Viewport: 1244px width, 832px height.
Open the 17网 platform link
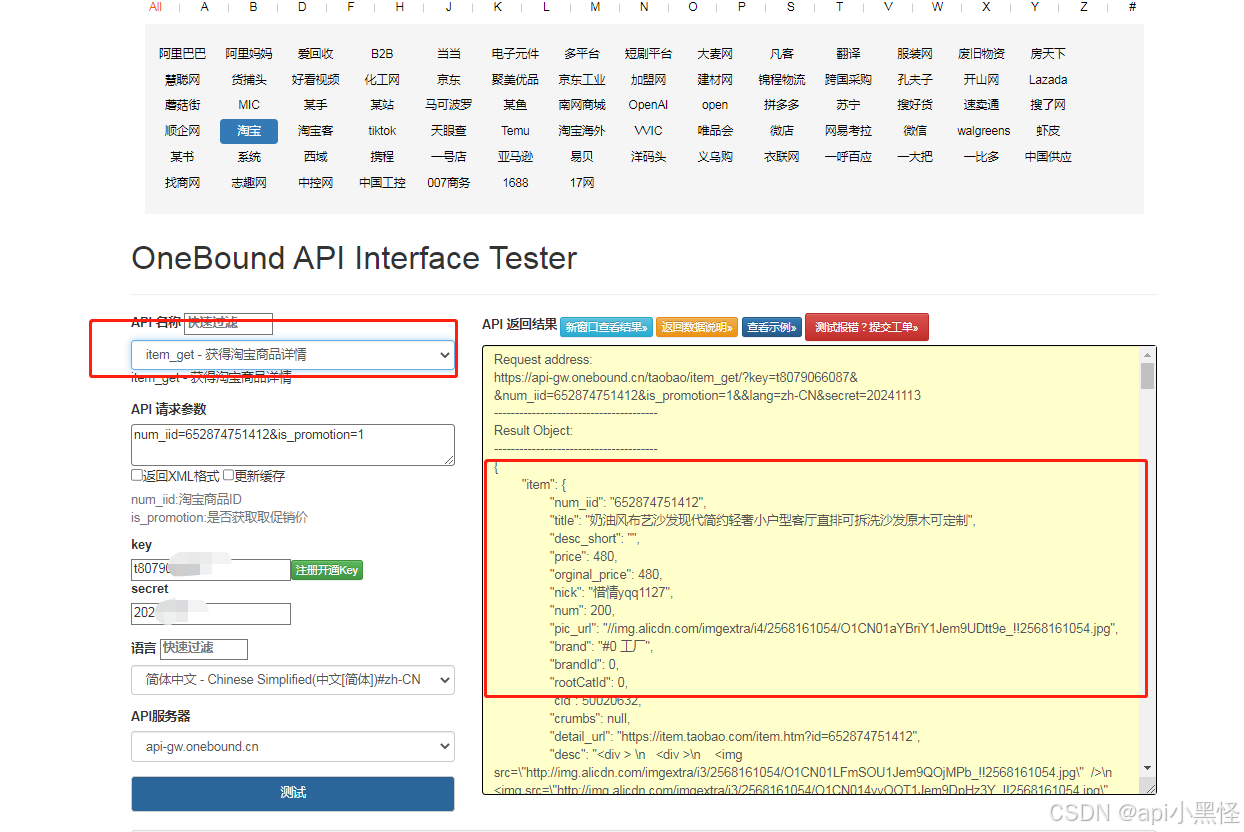click(x=582, y=183)
